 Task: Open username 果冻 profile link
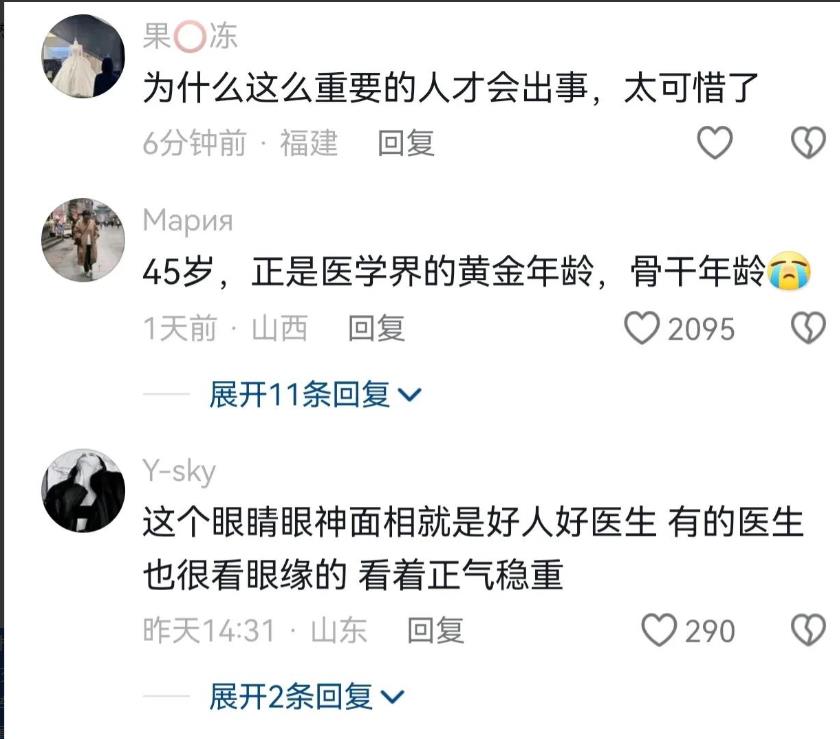(190, 36)
